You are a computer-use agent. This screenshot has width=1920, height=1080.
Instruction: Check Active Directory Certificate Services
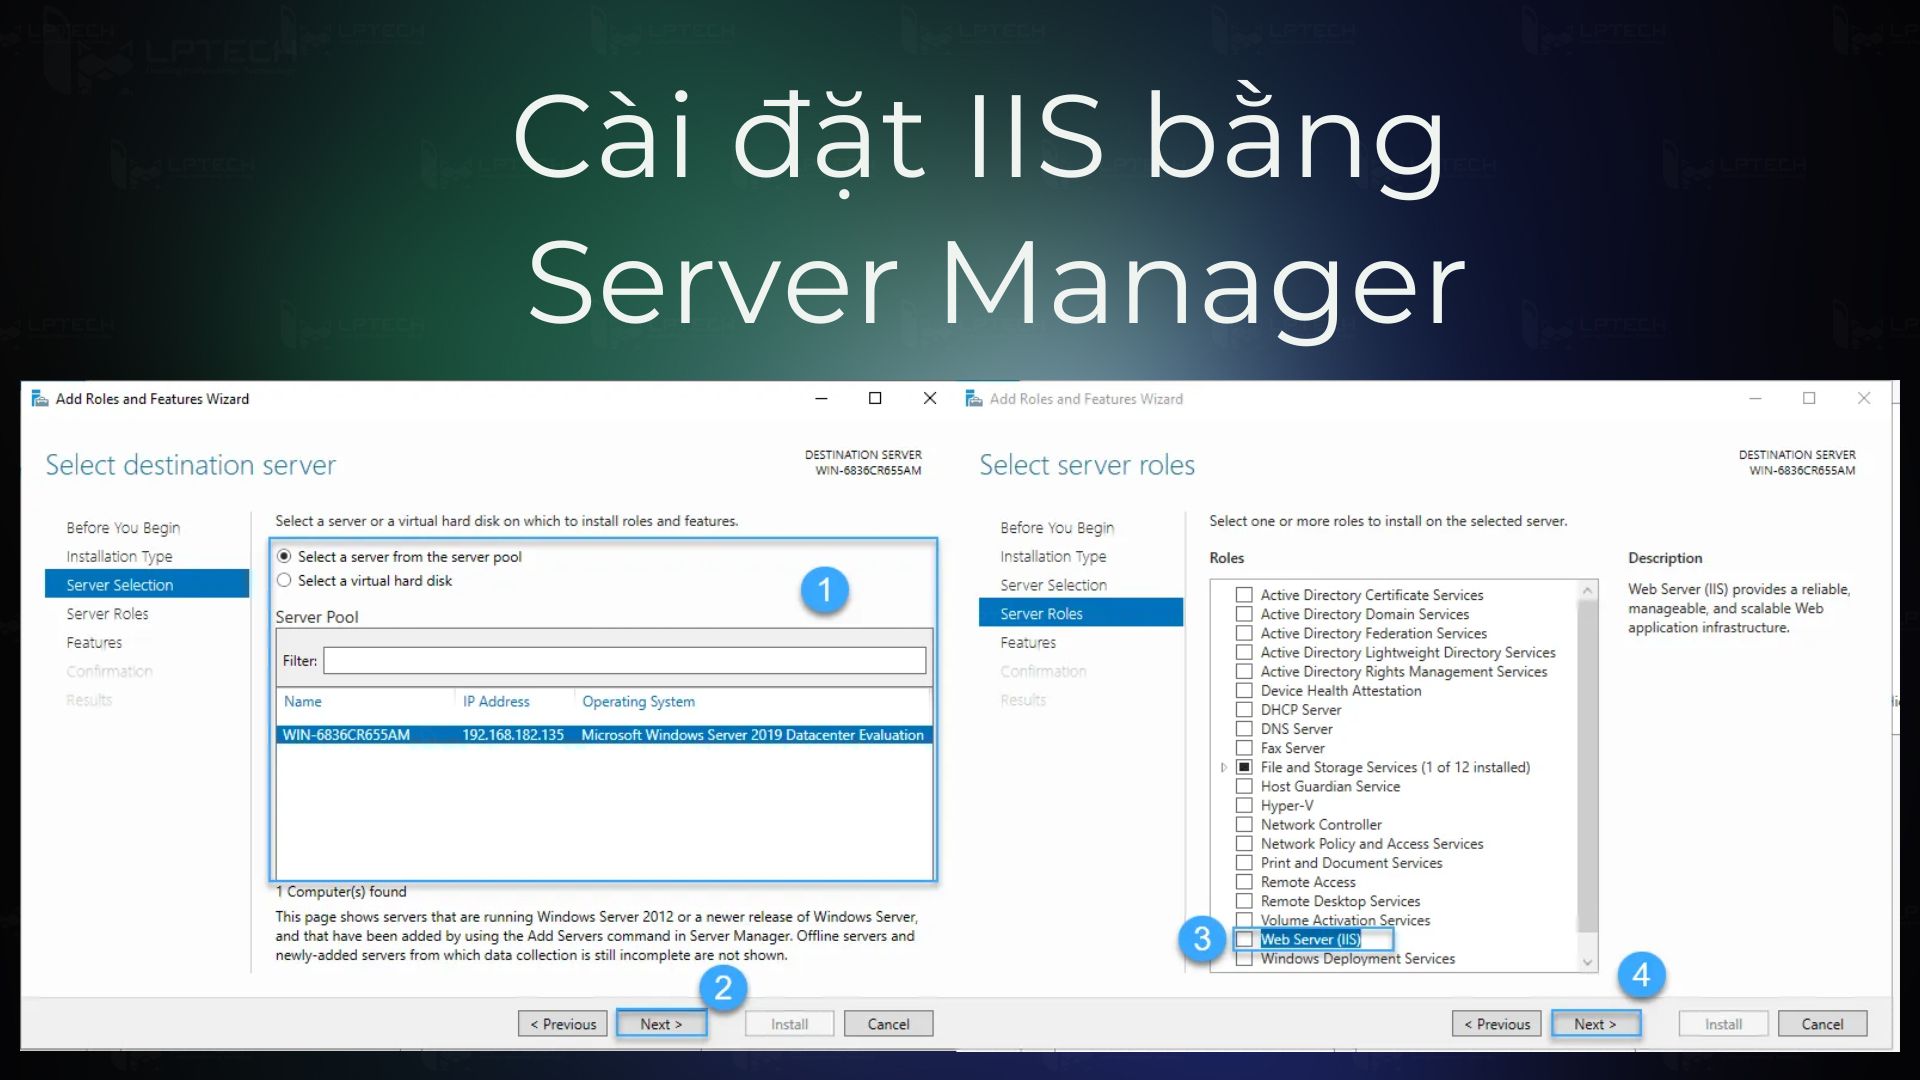tap(1244, 595)
